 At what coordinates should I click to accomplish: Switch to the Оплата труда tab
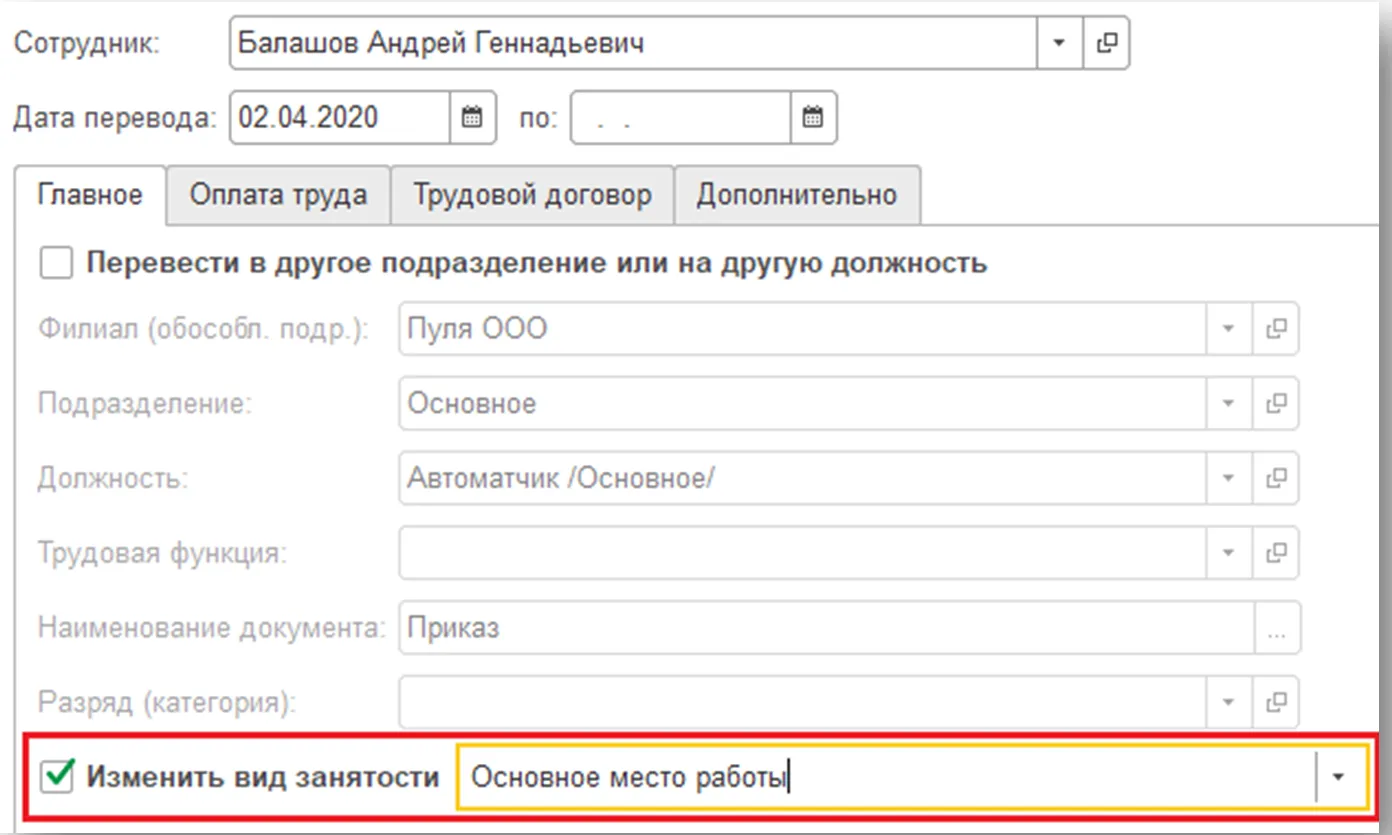pos(278,194)
